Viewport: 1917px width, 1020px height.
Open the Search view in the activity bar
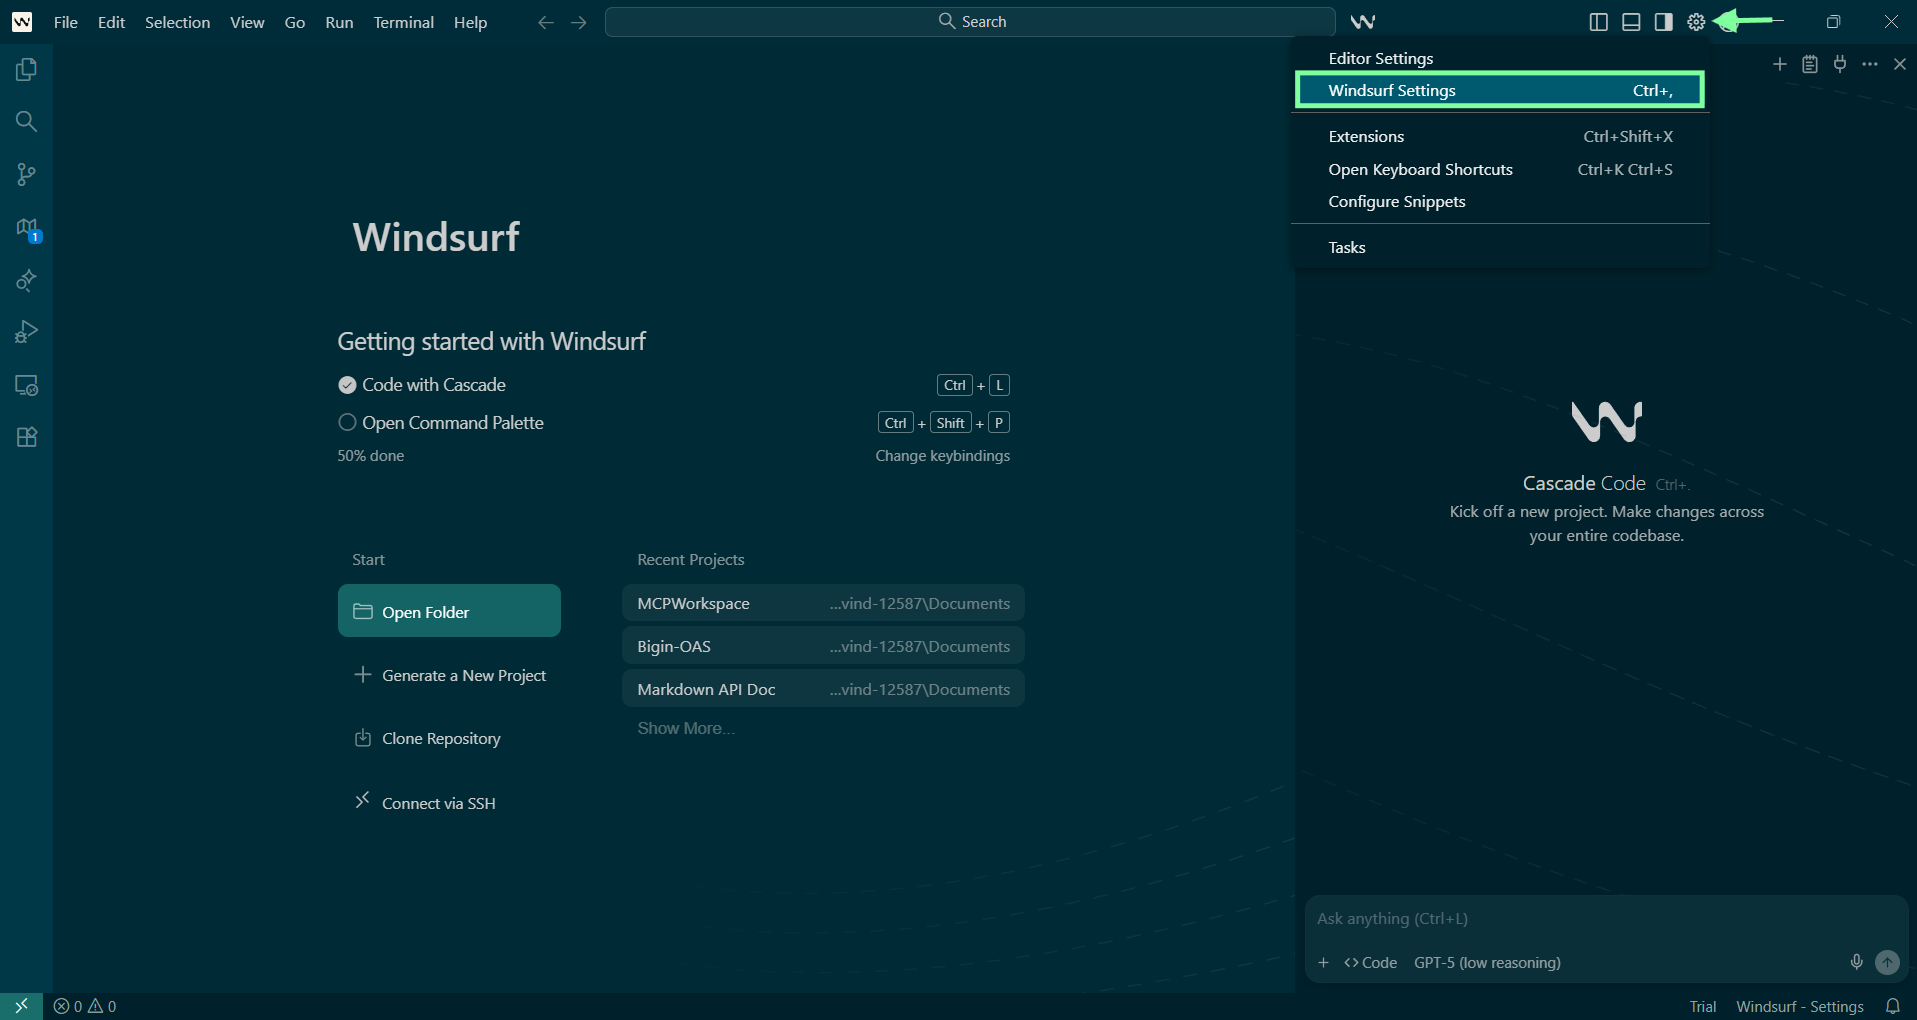tap(26, 122)
